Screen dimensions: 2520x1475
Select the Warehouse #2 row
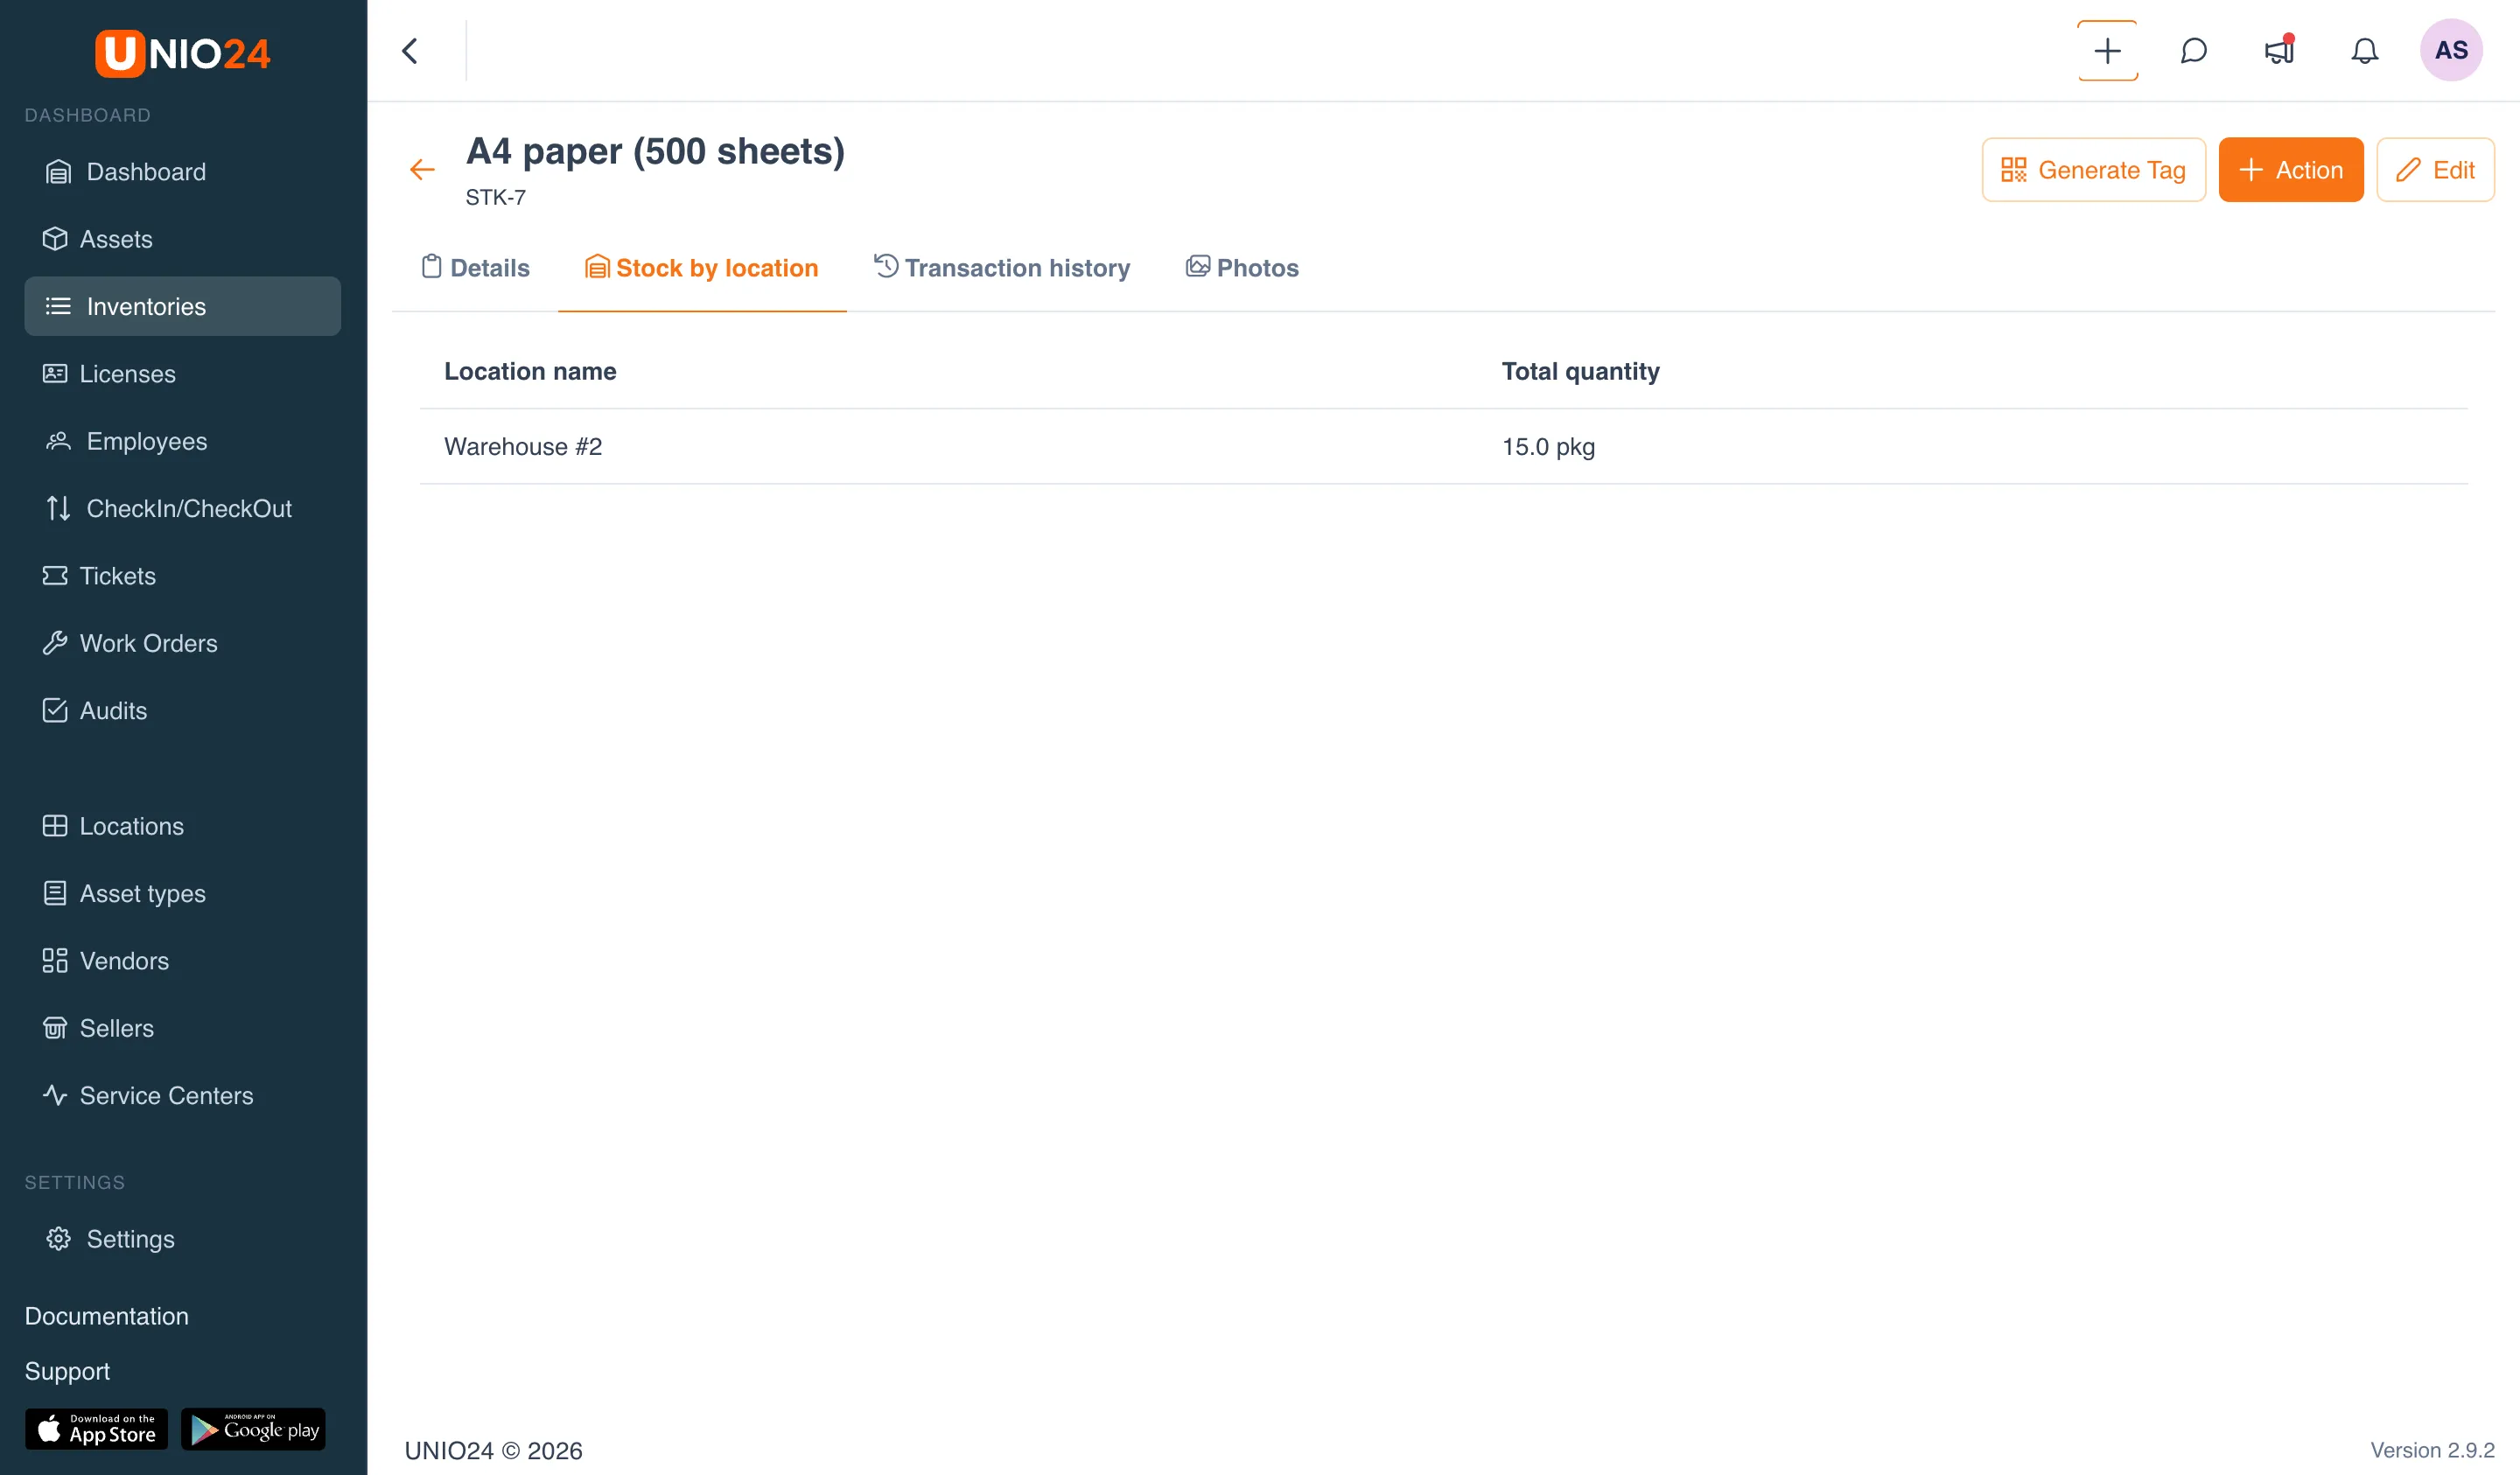1443,446
